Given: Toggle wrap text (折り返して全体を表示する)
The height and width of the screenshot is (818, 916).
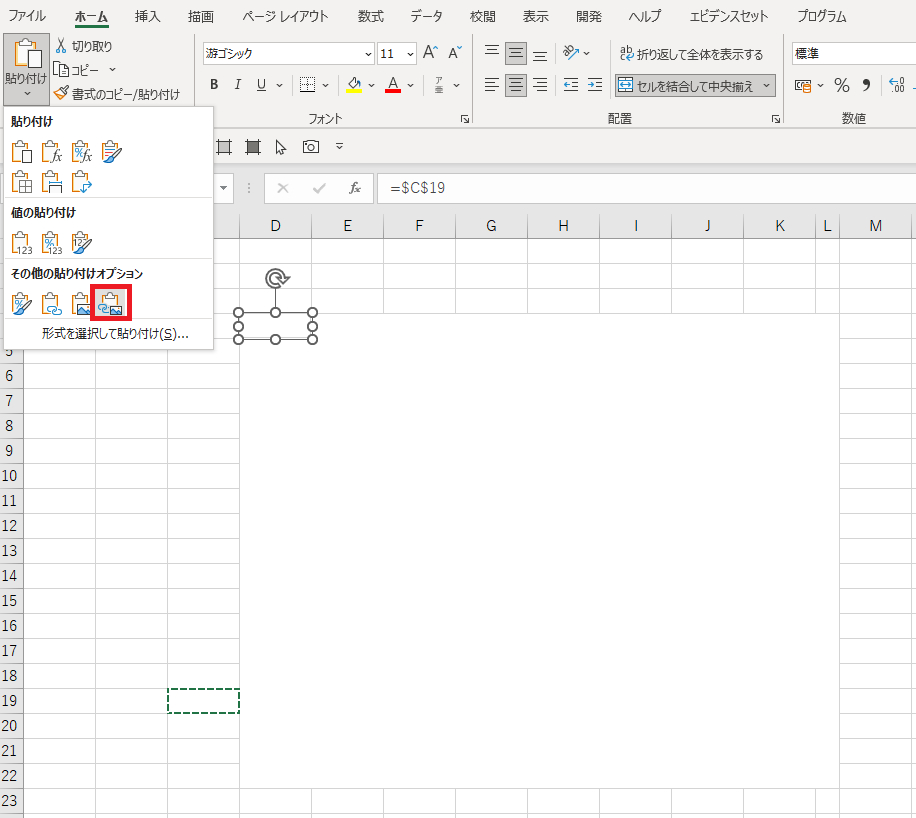Looking at the screenshot, I should coord(691,54).
